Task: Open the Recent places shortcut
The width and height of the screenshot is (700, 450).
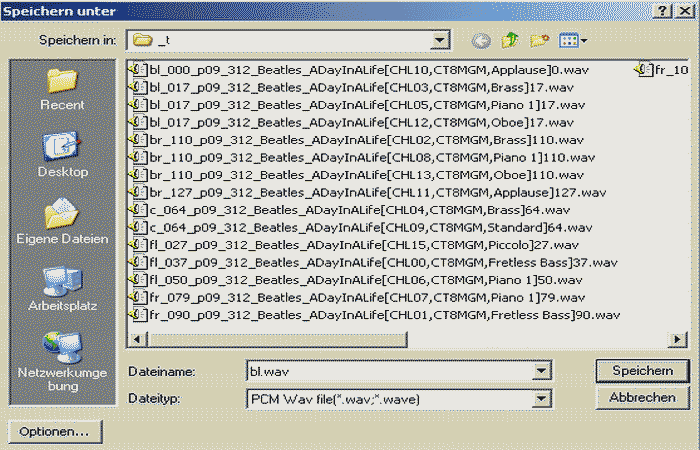Action: [62, 87]
